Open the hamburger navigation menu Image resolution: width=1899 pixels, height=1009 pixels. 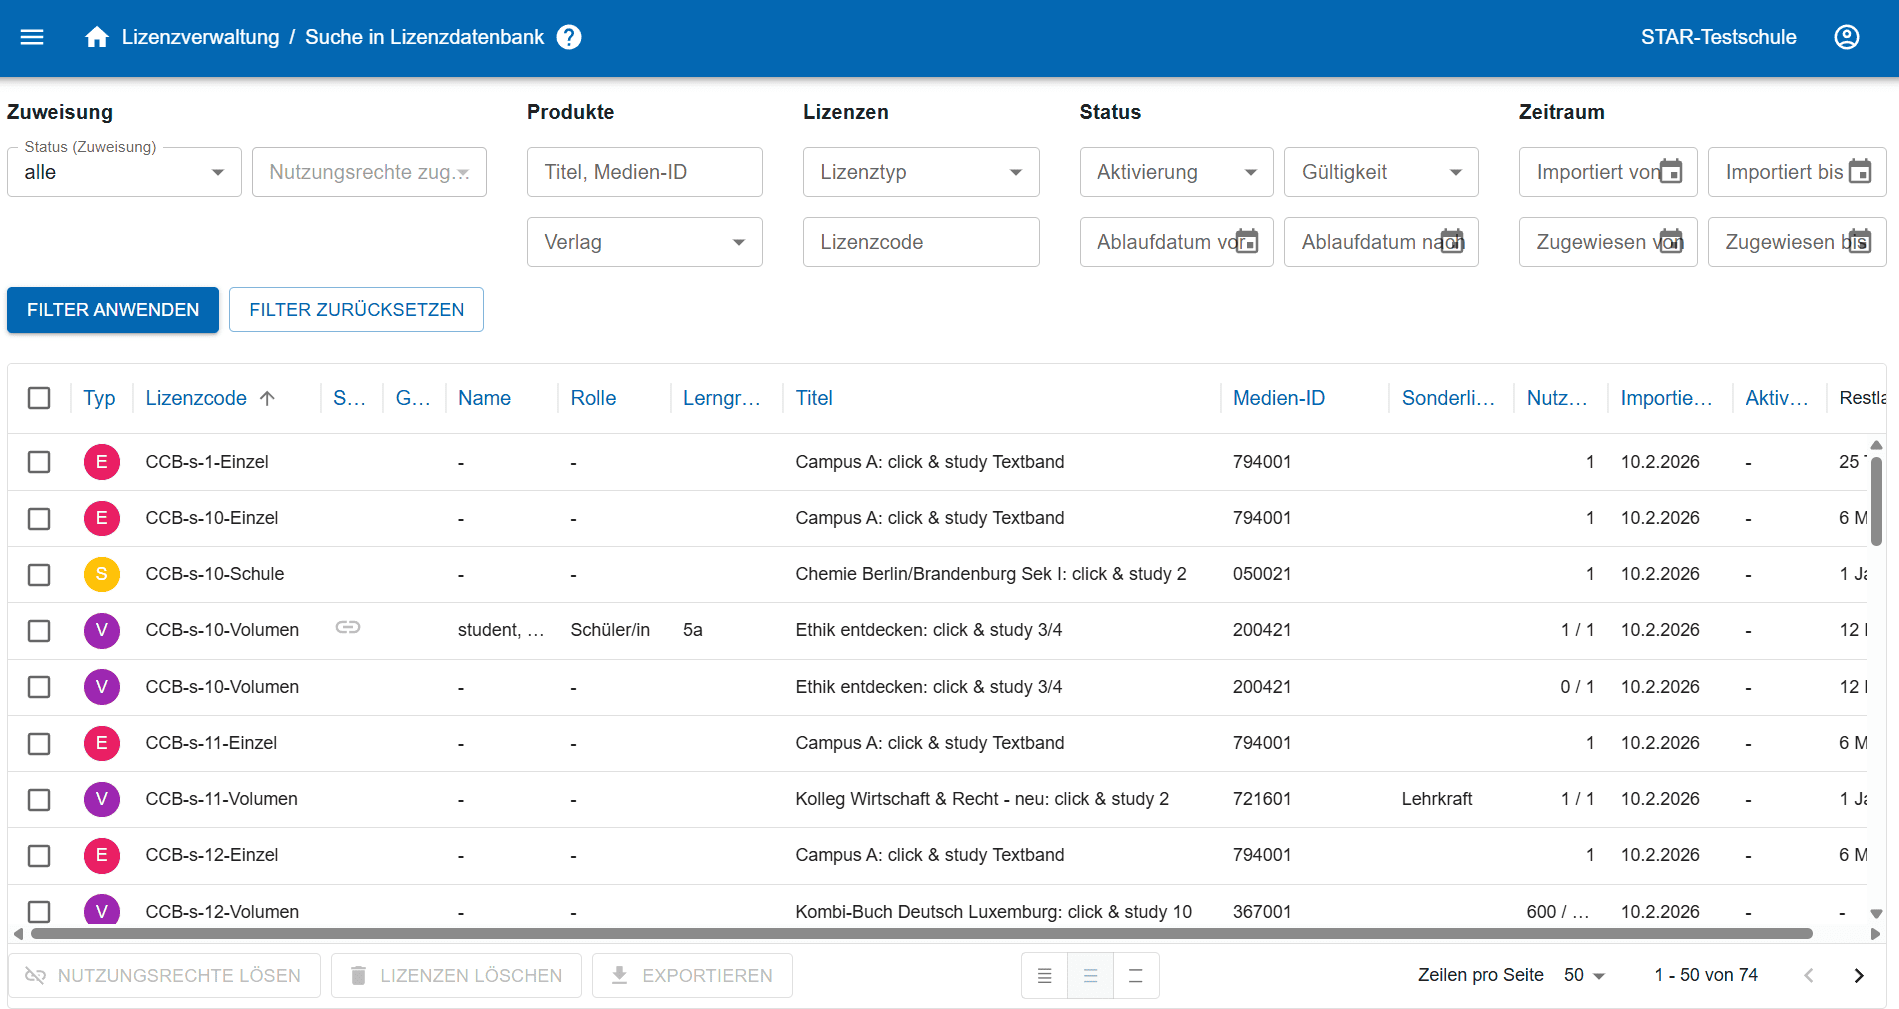[x=32, y=37]
